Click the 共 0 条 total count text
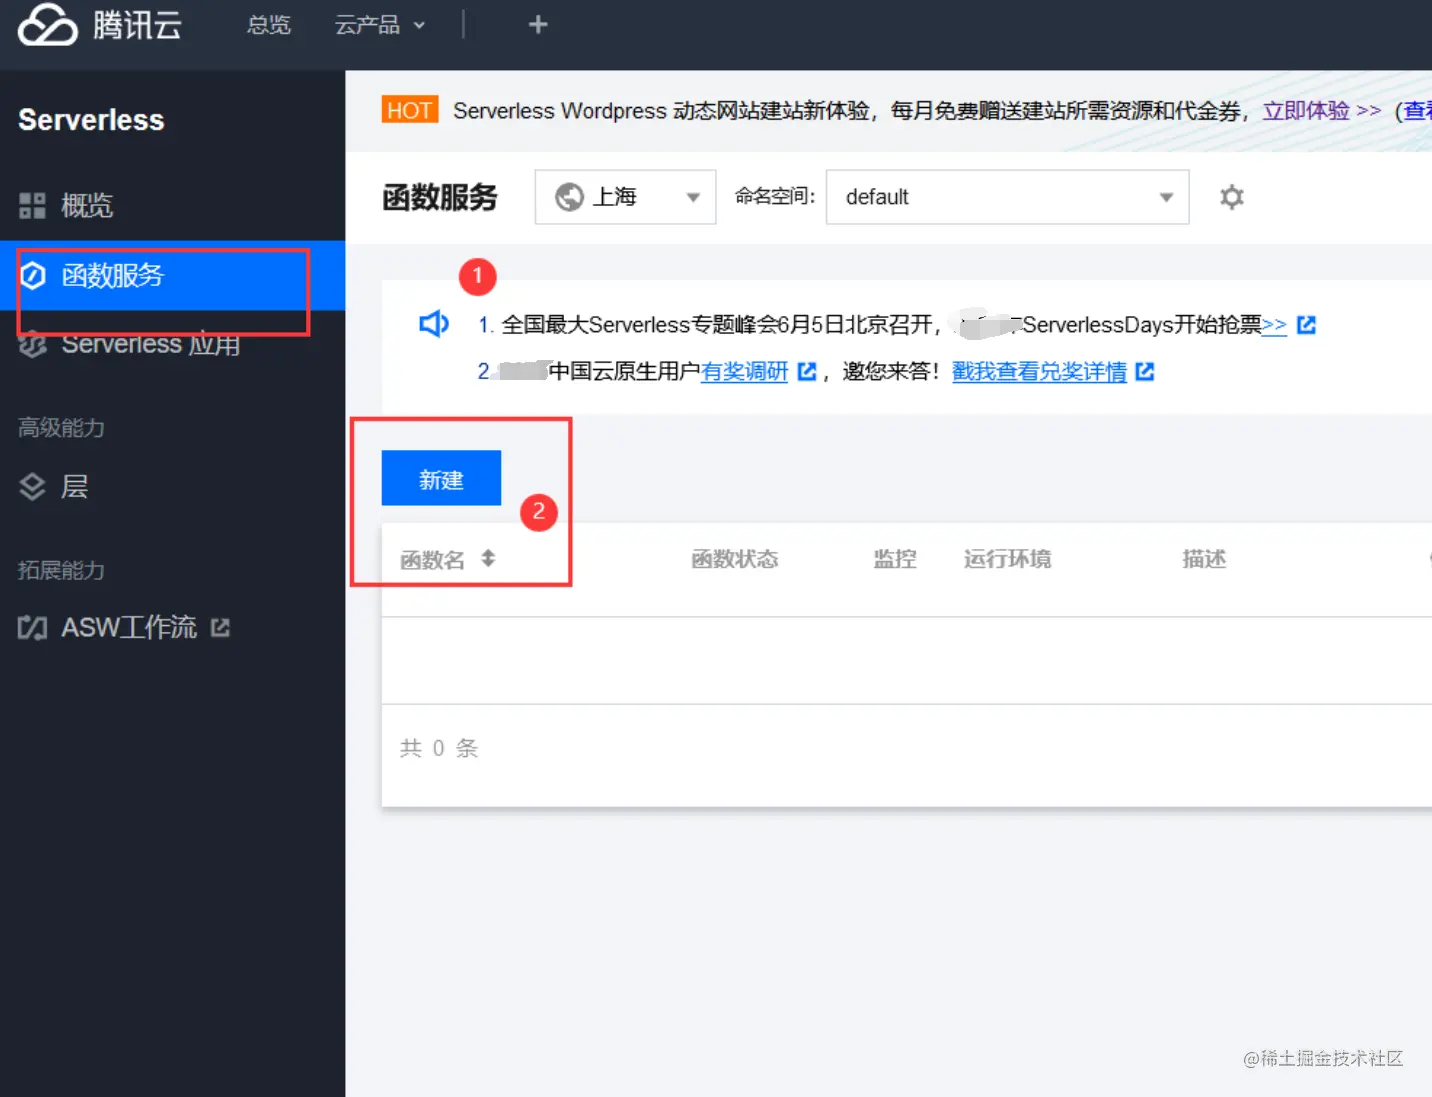 [439, 748]
